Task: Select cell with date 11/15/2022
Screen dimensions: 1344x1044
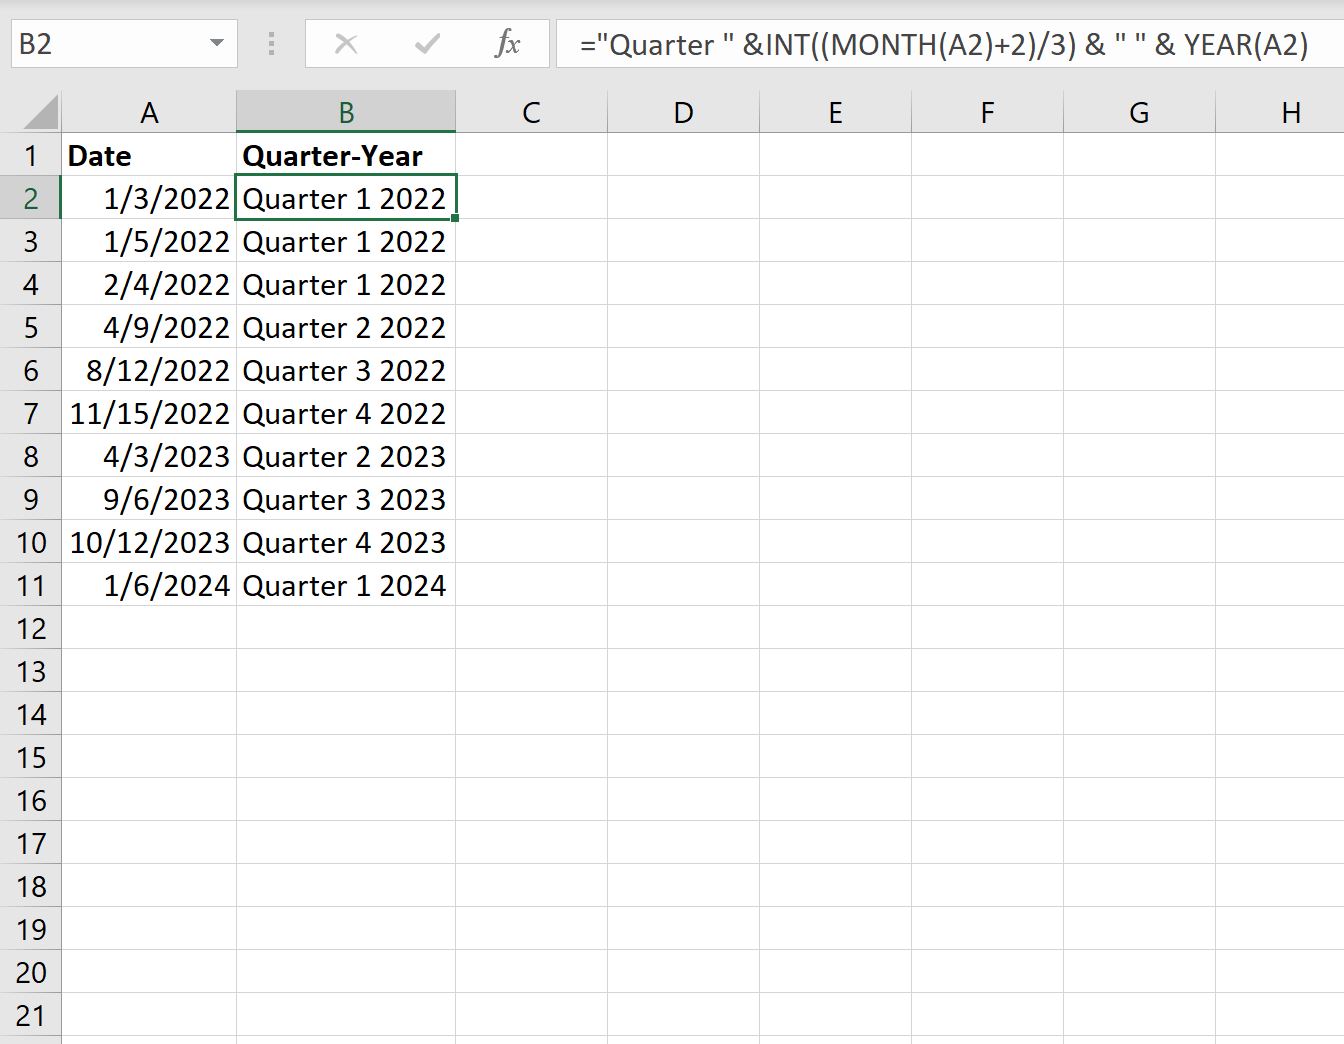Action: click(x=149, y=413)
